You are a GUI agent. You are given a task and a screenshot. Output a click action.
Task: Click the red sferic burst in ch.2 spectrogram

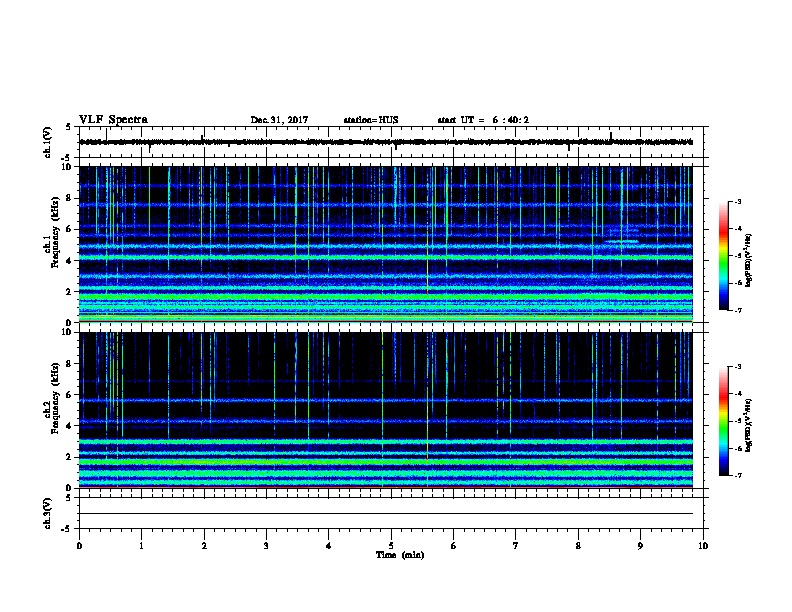point(427,456)
